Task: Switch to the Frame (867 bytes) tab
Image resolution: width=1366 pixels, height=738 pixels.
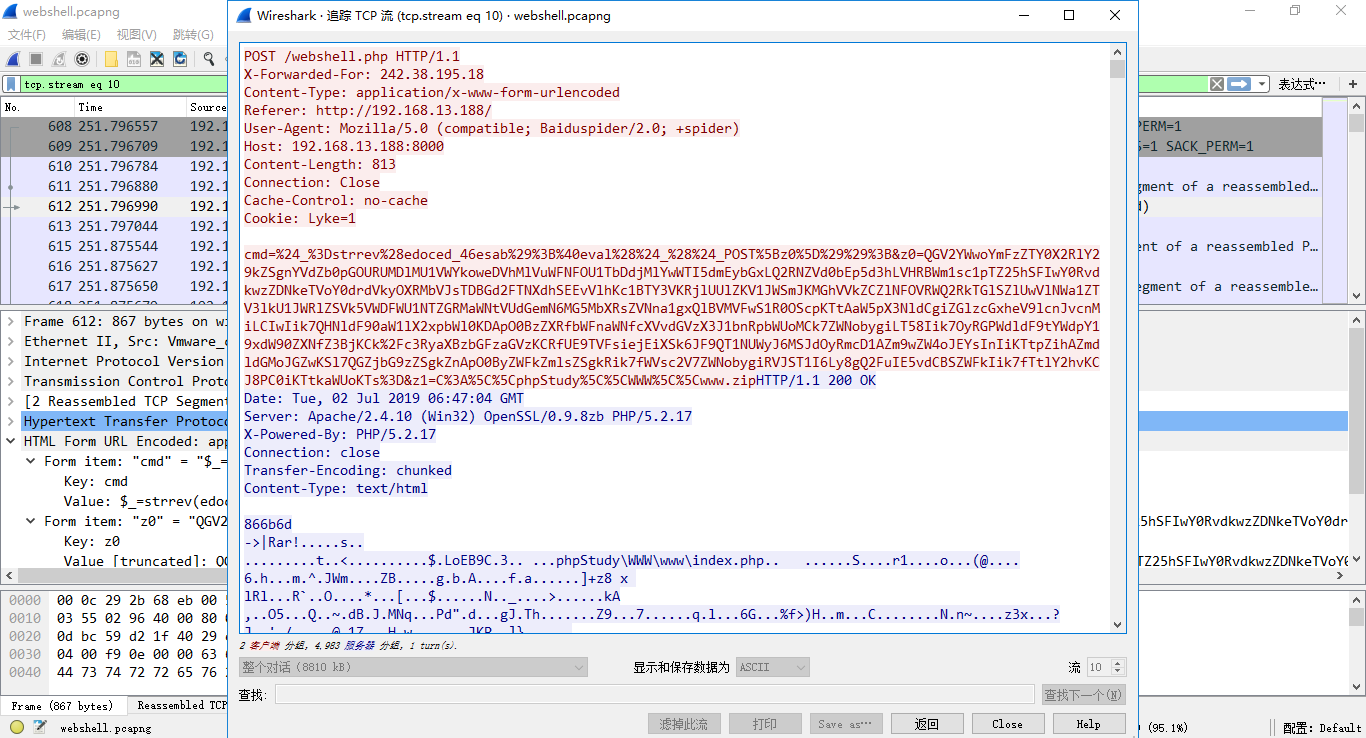Action: [63, 706]
